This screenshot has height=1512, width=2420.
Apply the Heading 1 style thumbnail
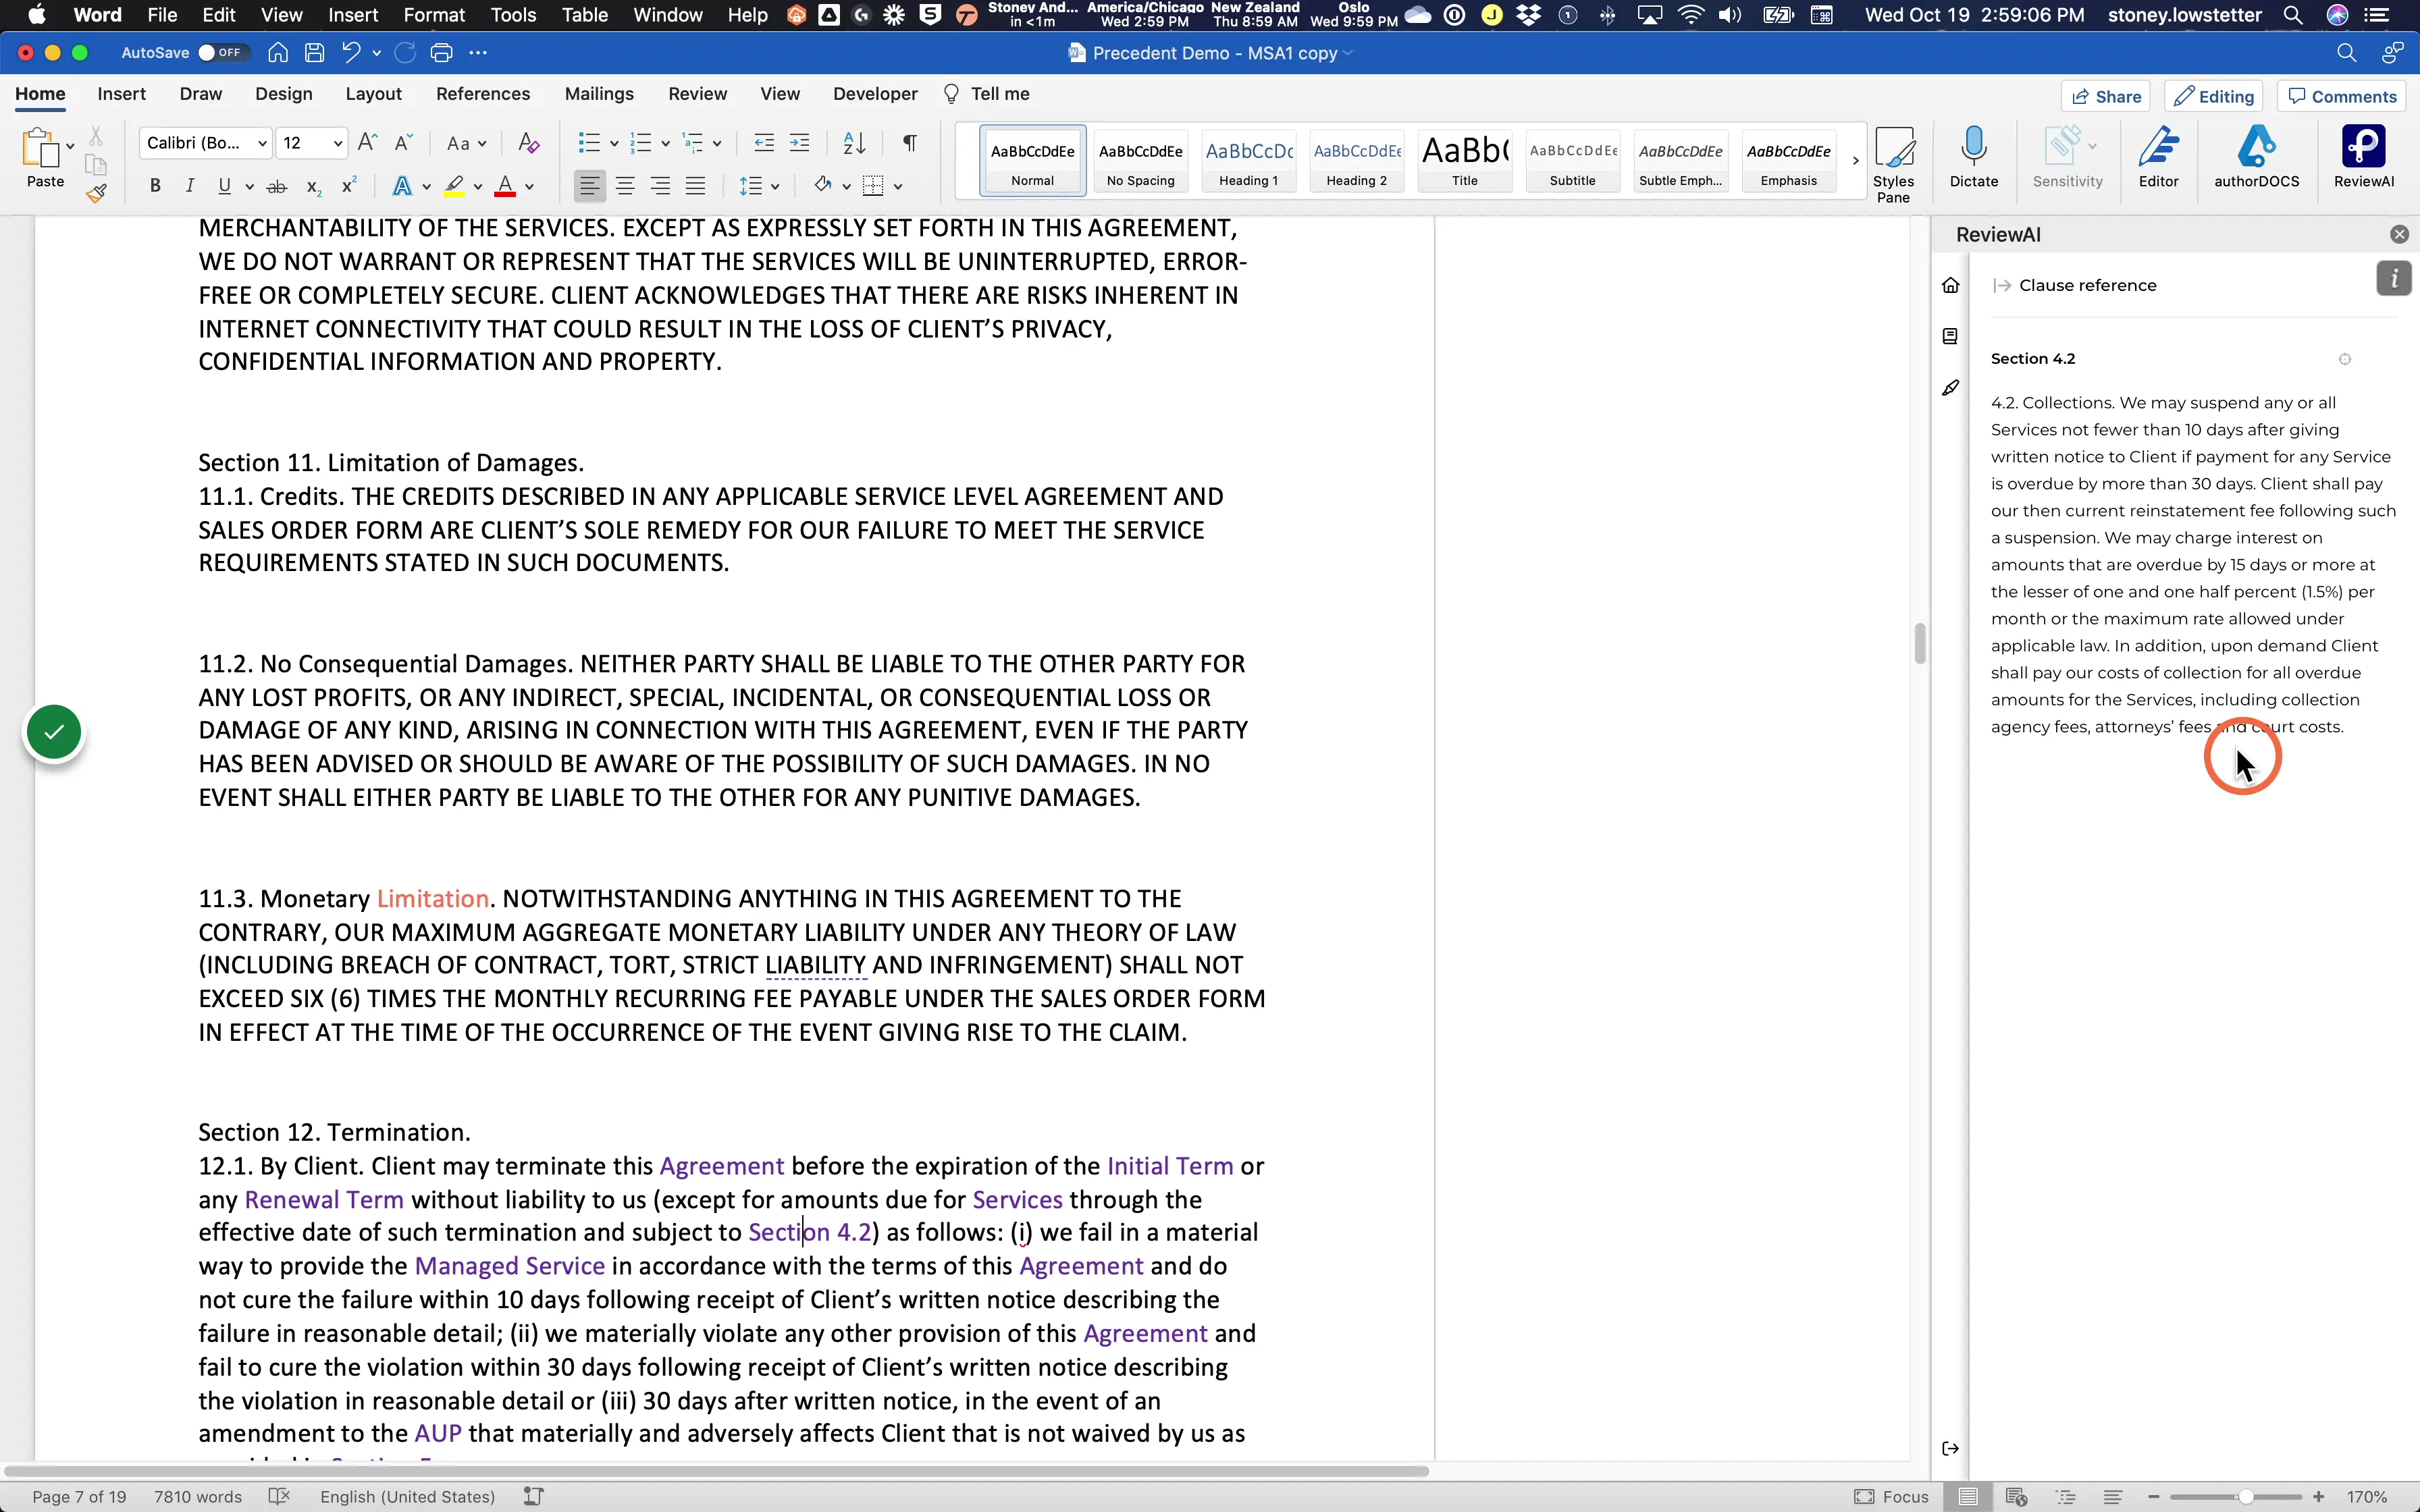tap(1248, 160)
